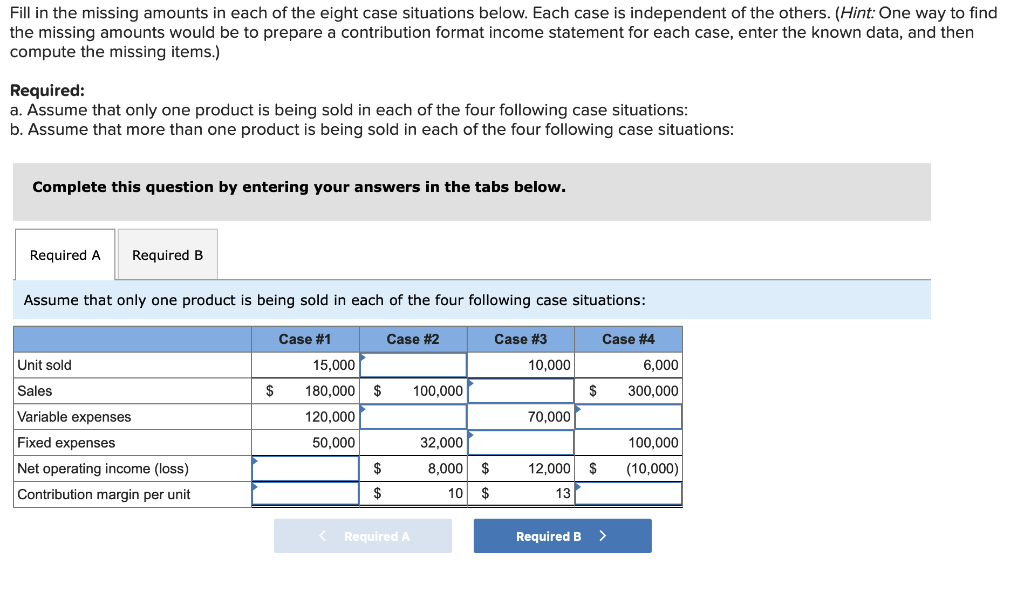
Task: Select the Required A tab
Action: [64, 254]
